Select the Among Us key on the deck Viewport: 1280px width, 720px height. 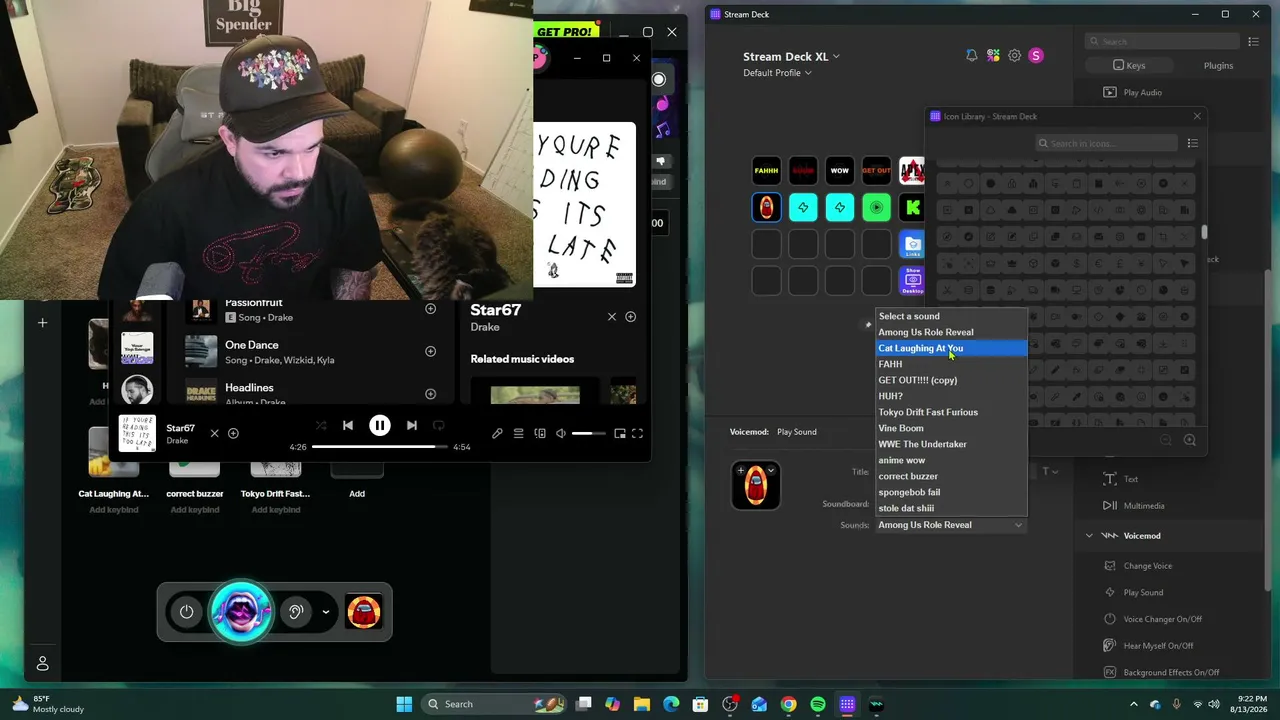click(766, 207)
